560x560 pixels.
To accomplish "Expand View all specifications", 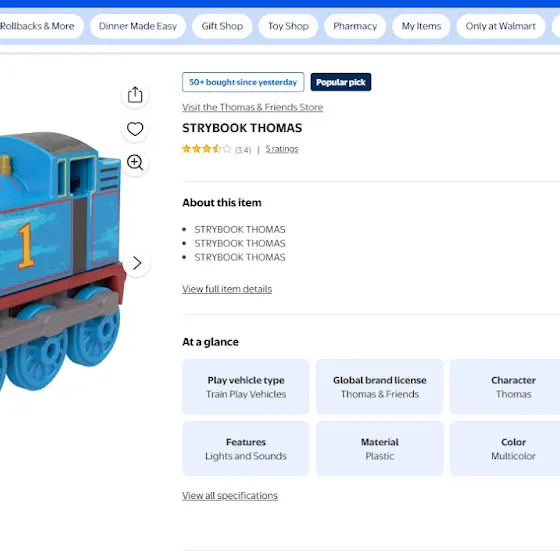I will (230, 496).
